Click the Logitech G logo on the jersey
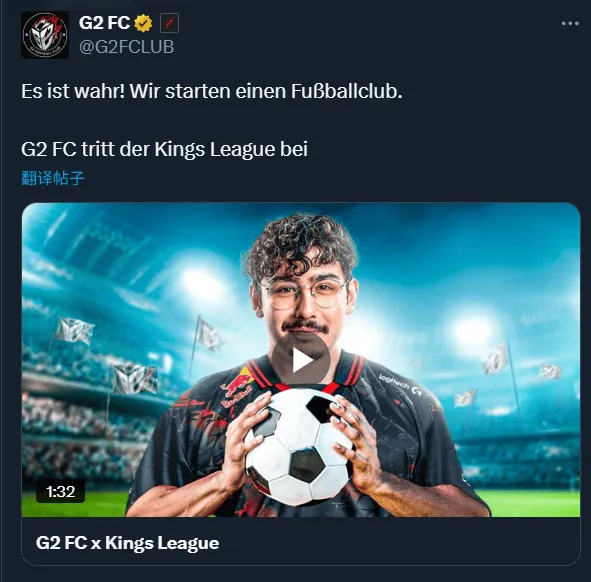Image resolution: width=591 pixels, height=582 pixels. [400, 384]
